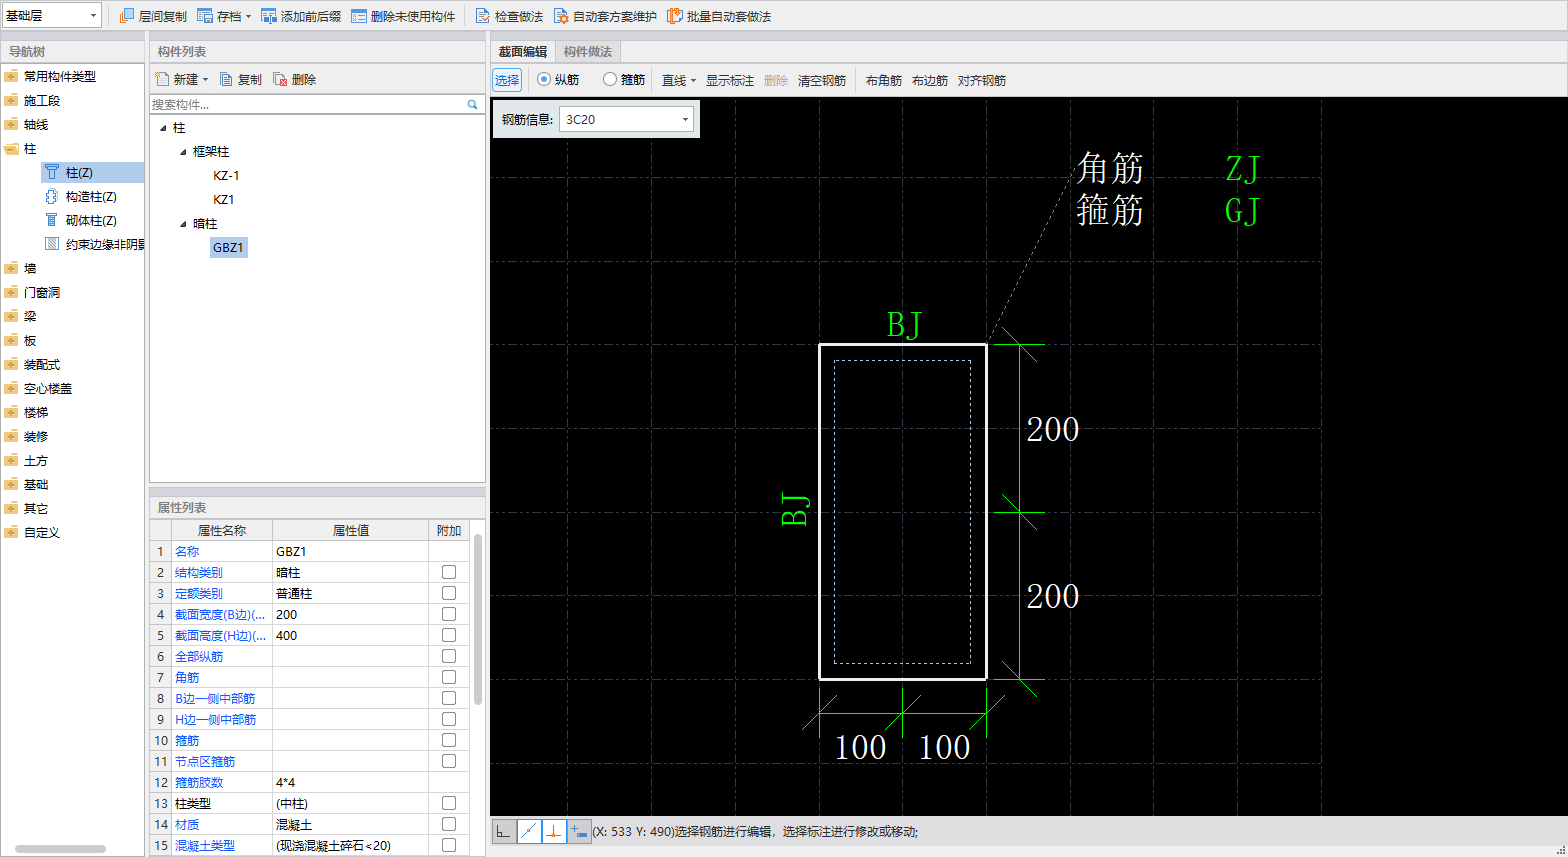
Task: Select 砌体柱(Z) icon in the navigation tree
Action: coord(52,220)
